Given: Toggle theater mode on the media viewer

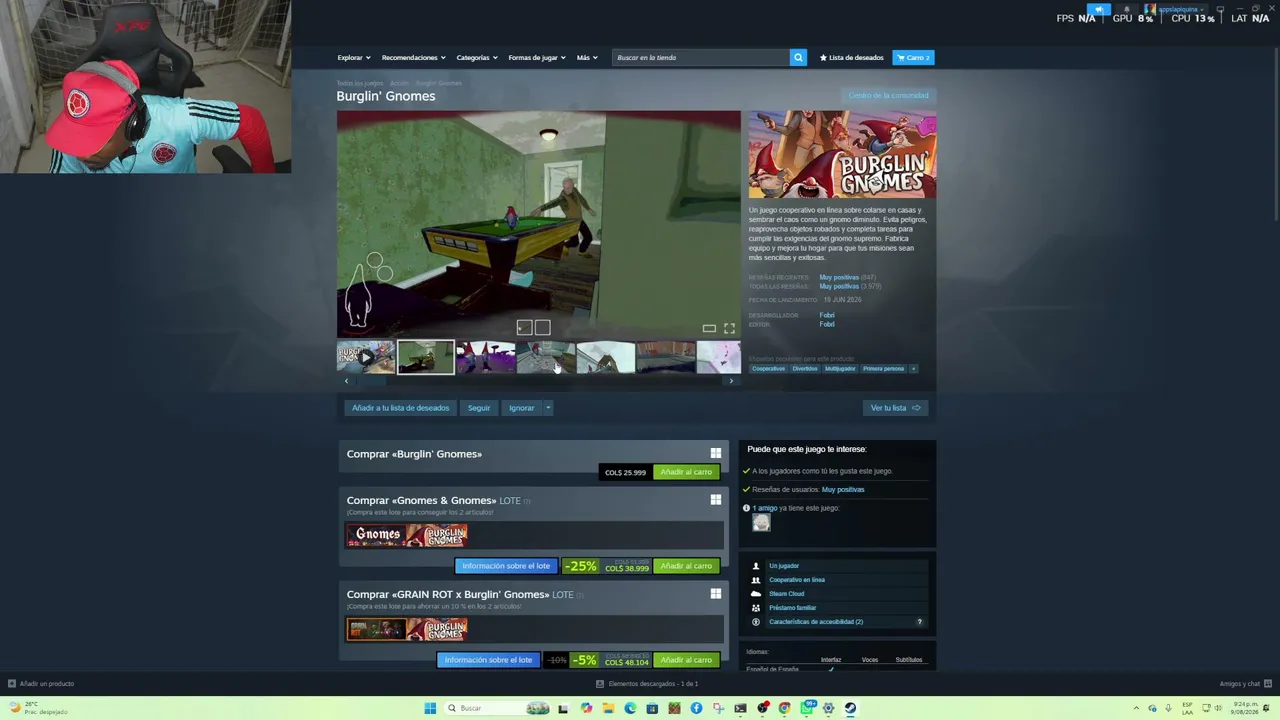Looking at the screenshot, I should click(x=709, y=328).
